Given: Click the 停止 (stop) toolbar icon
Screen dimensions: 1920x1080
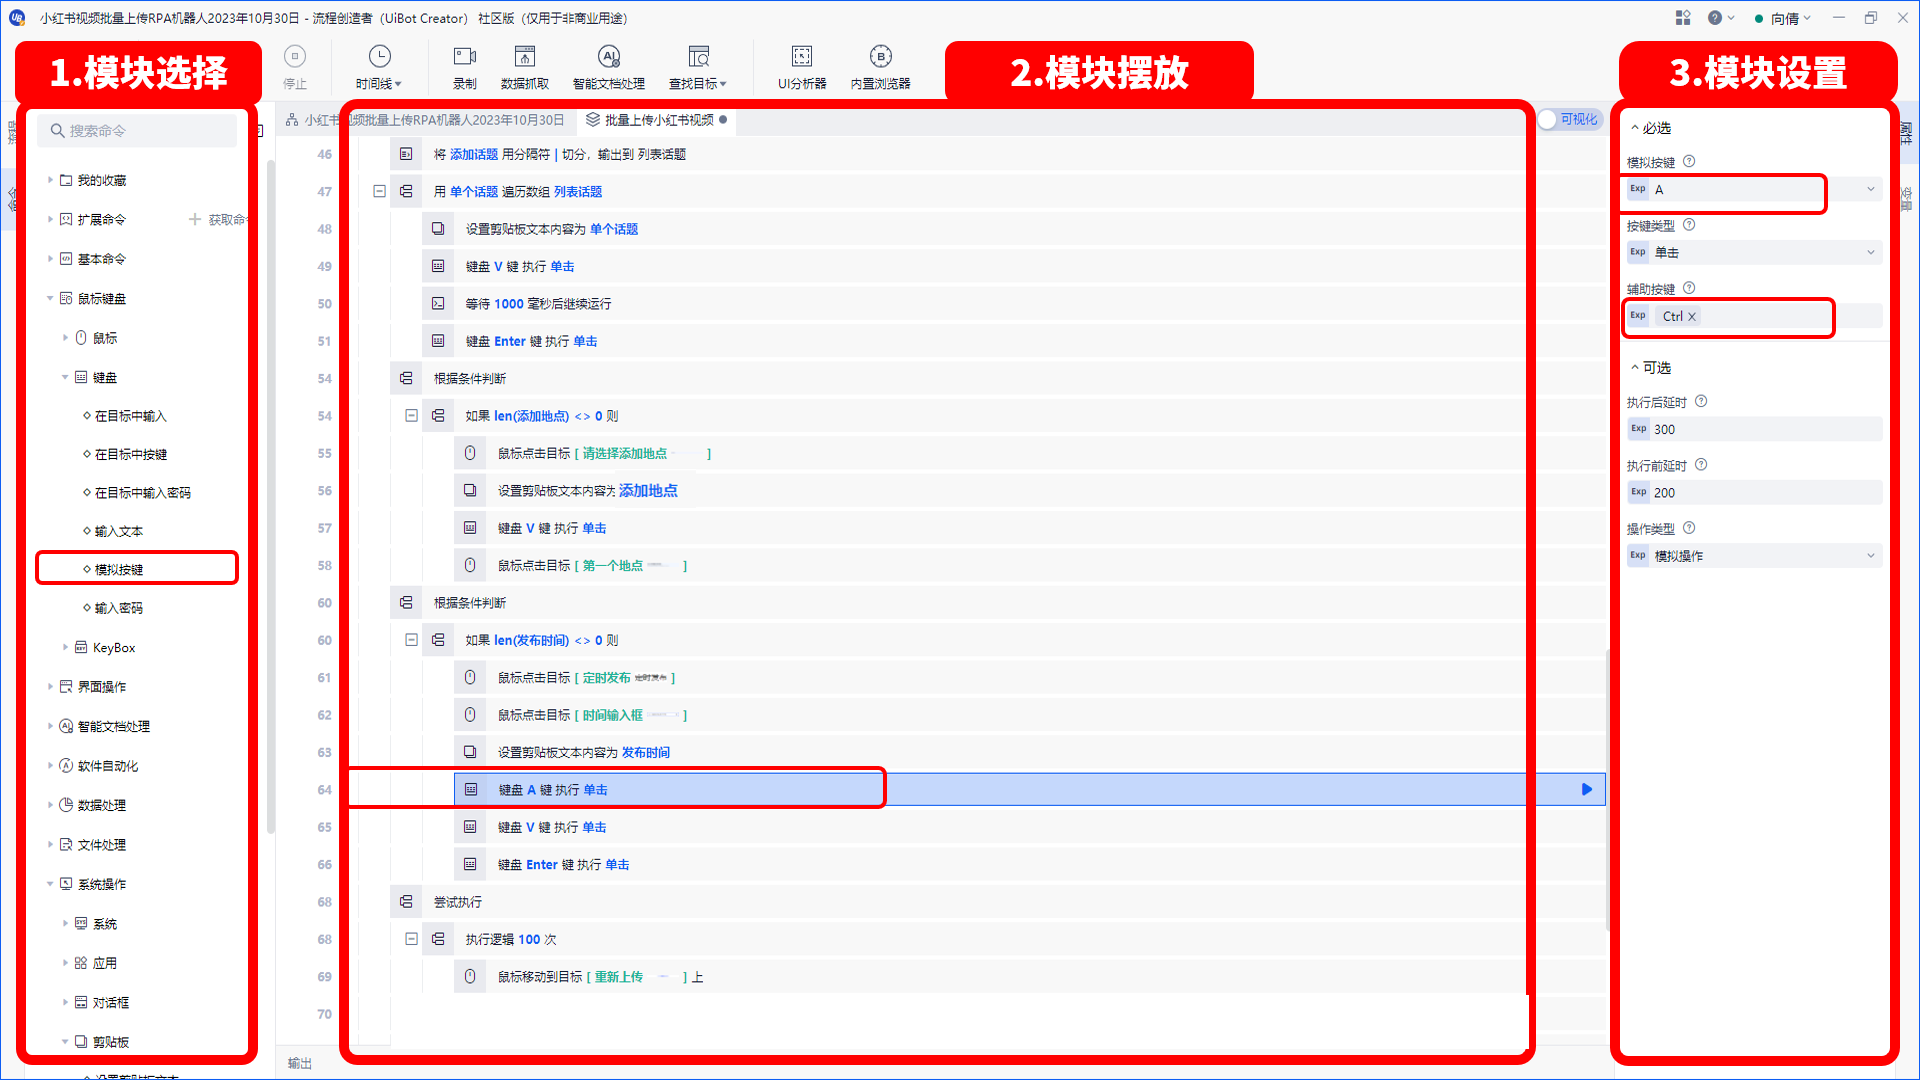Looking at the screenshot, I should (x=295, y=66).
